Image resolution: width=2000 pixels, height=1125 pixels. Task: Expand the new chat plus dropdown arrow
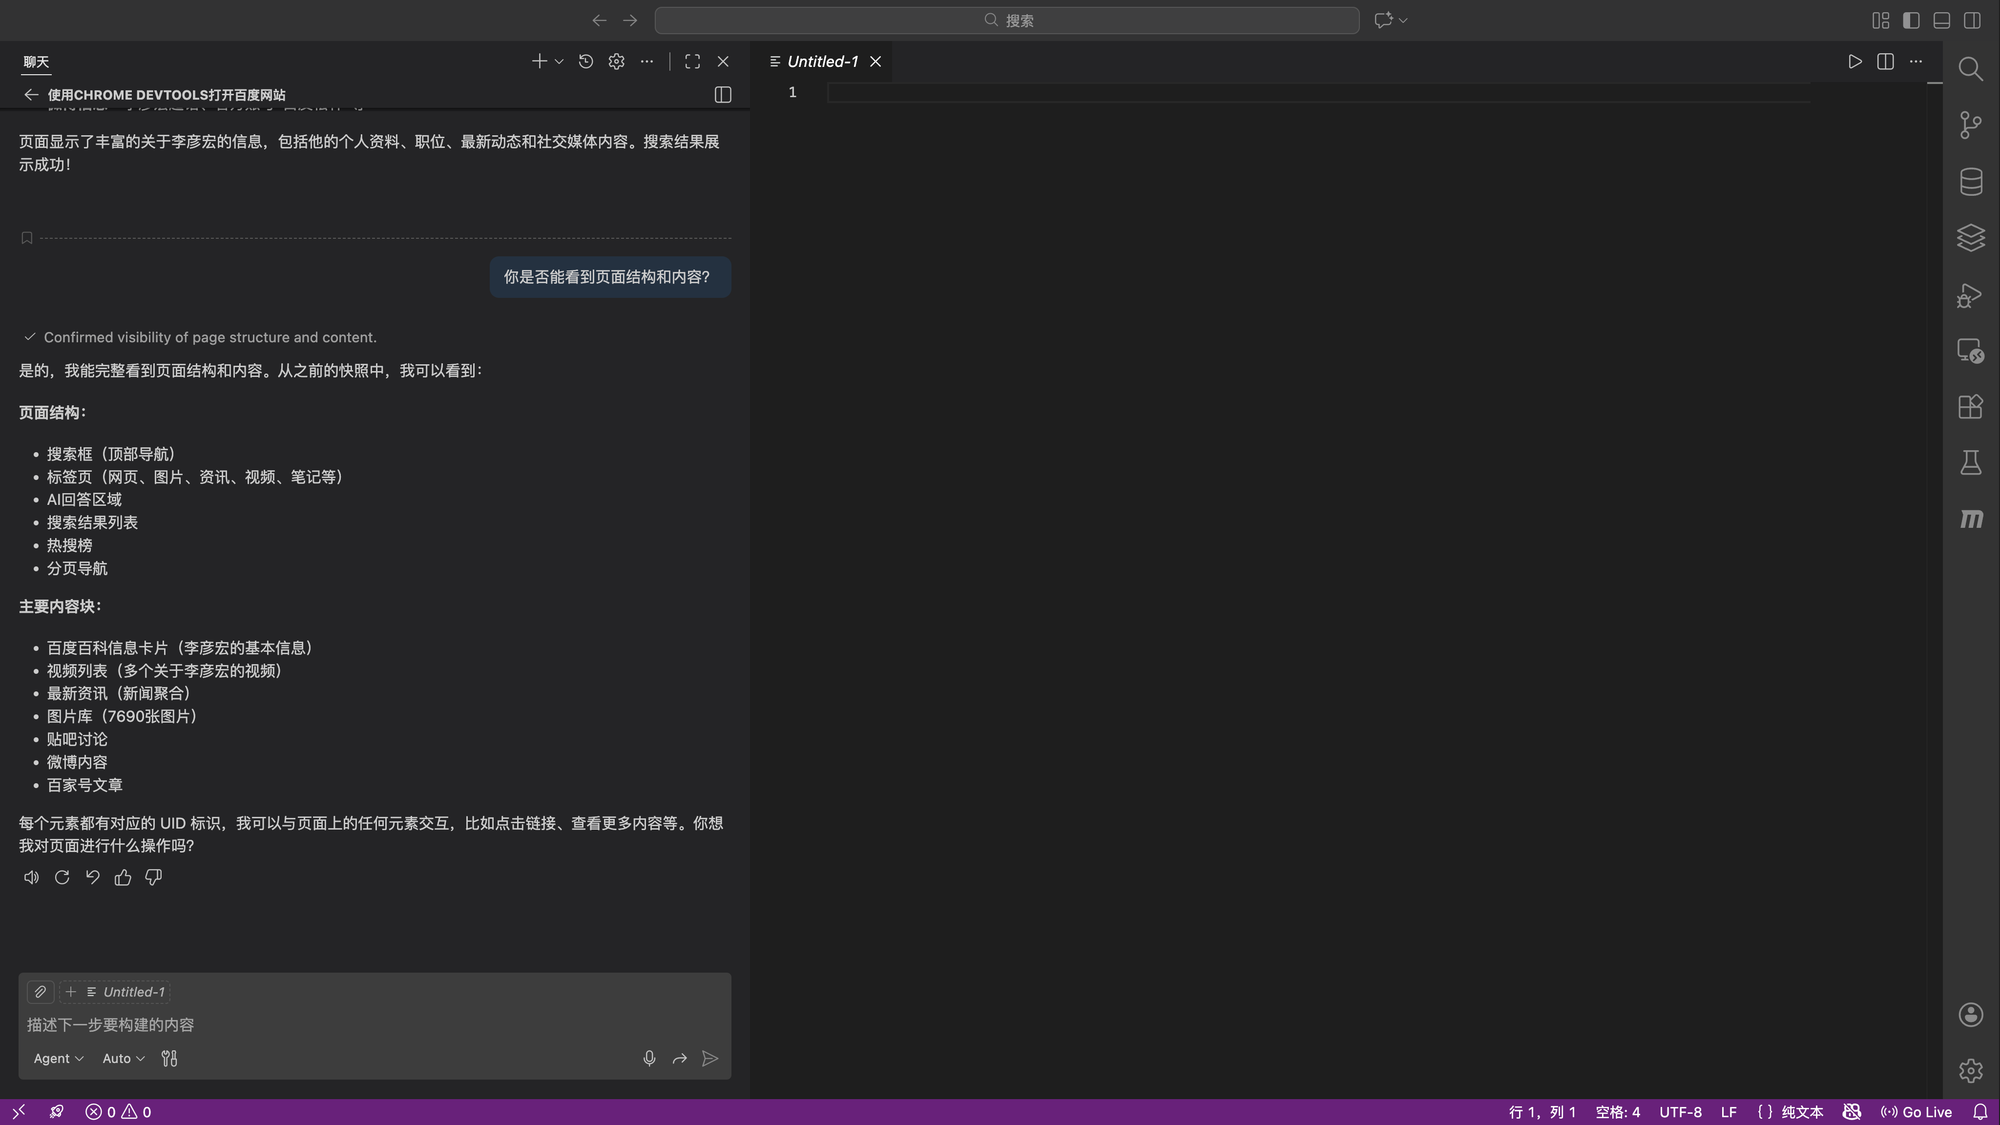point(559,61)
